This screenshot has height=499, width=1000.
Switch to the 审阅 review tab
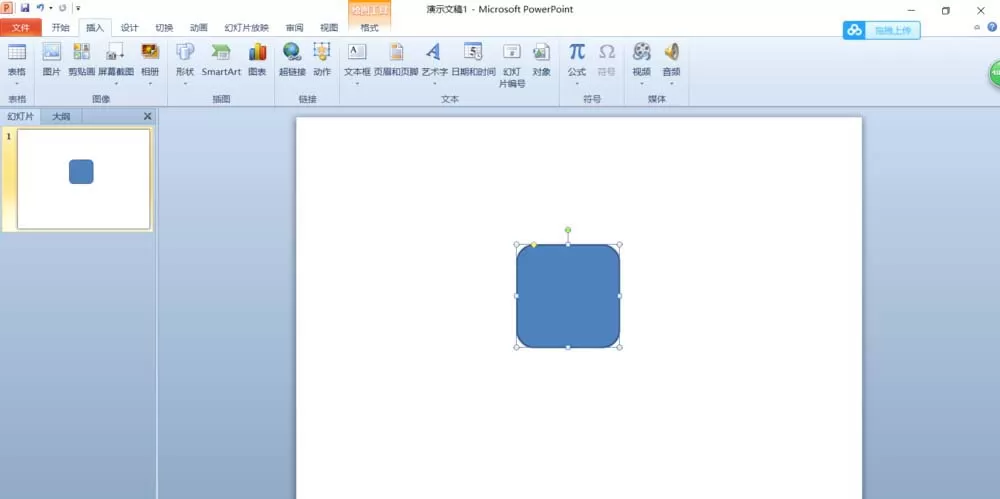(294, 27)
